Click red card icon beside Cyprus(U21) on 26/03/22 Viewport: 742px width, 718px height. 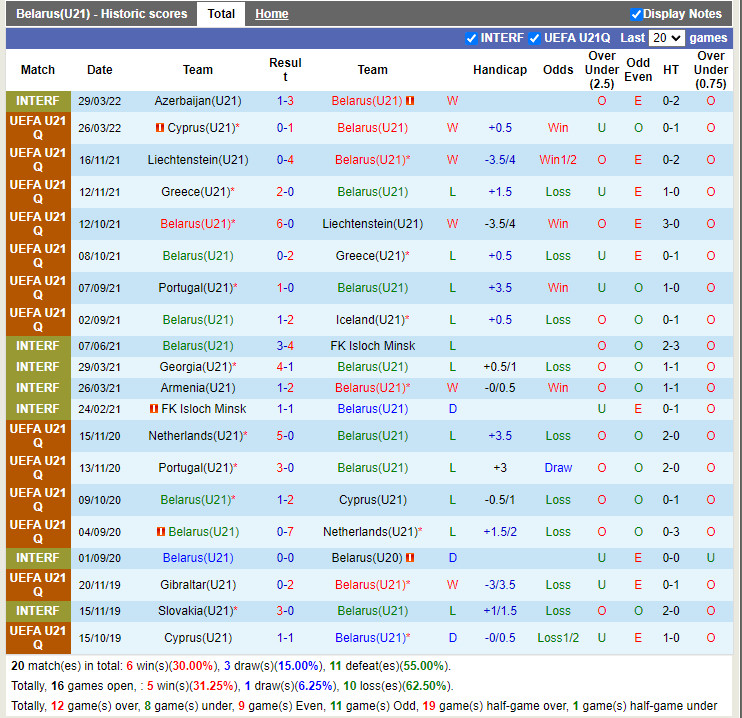click(x=159, y=128)
